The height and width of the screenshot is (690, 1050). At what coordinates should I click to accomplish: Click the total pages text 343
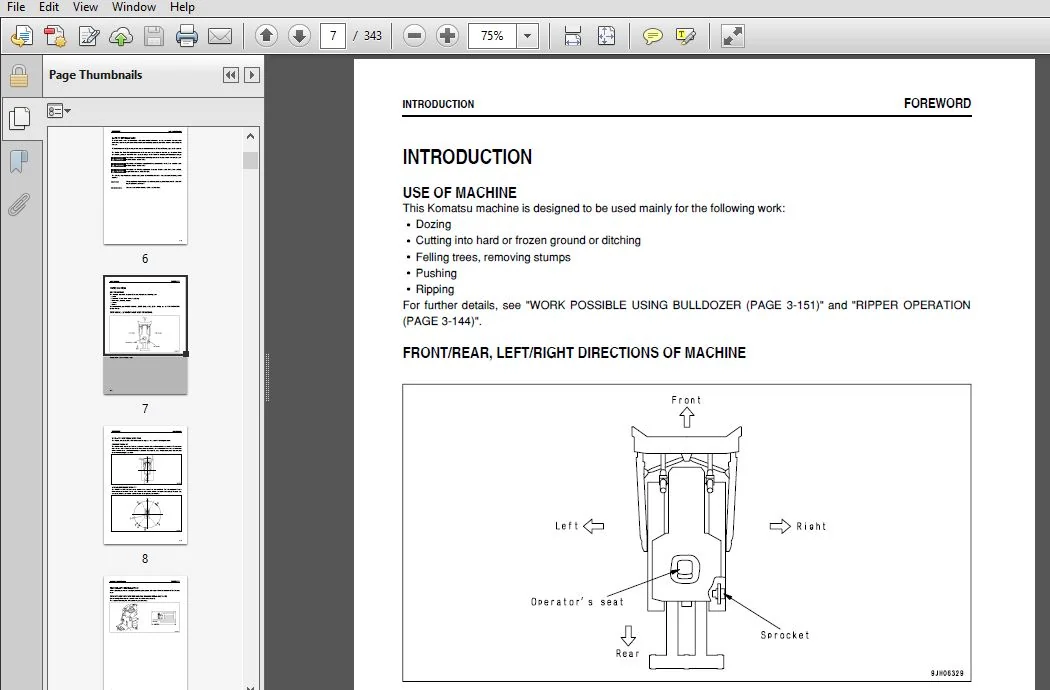click(372, 36)
